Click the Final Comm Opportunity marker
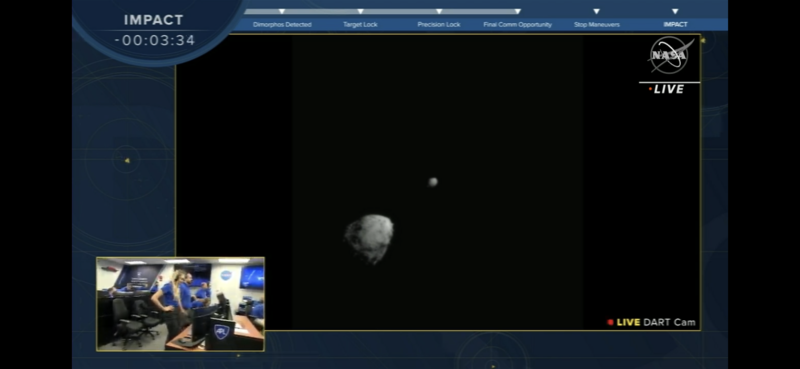The height and width of the screenshot is (369, 800). tap(517, 11)
